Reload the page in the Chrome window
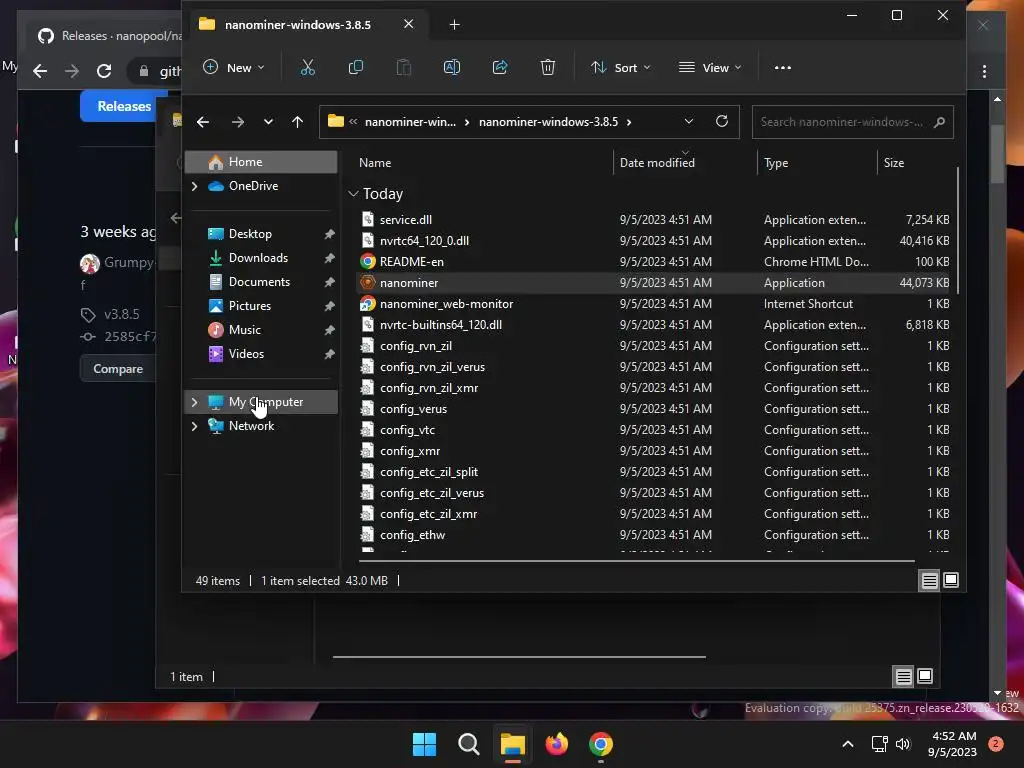Viewport: 1024px width, 768px height. point(104,71)
